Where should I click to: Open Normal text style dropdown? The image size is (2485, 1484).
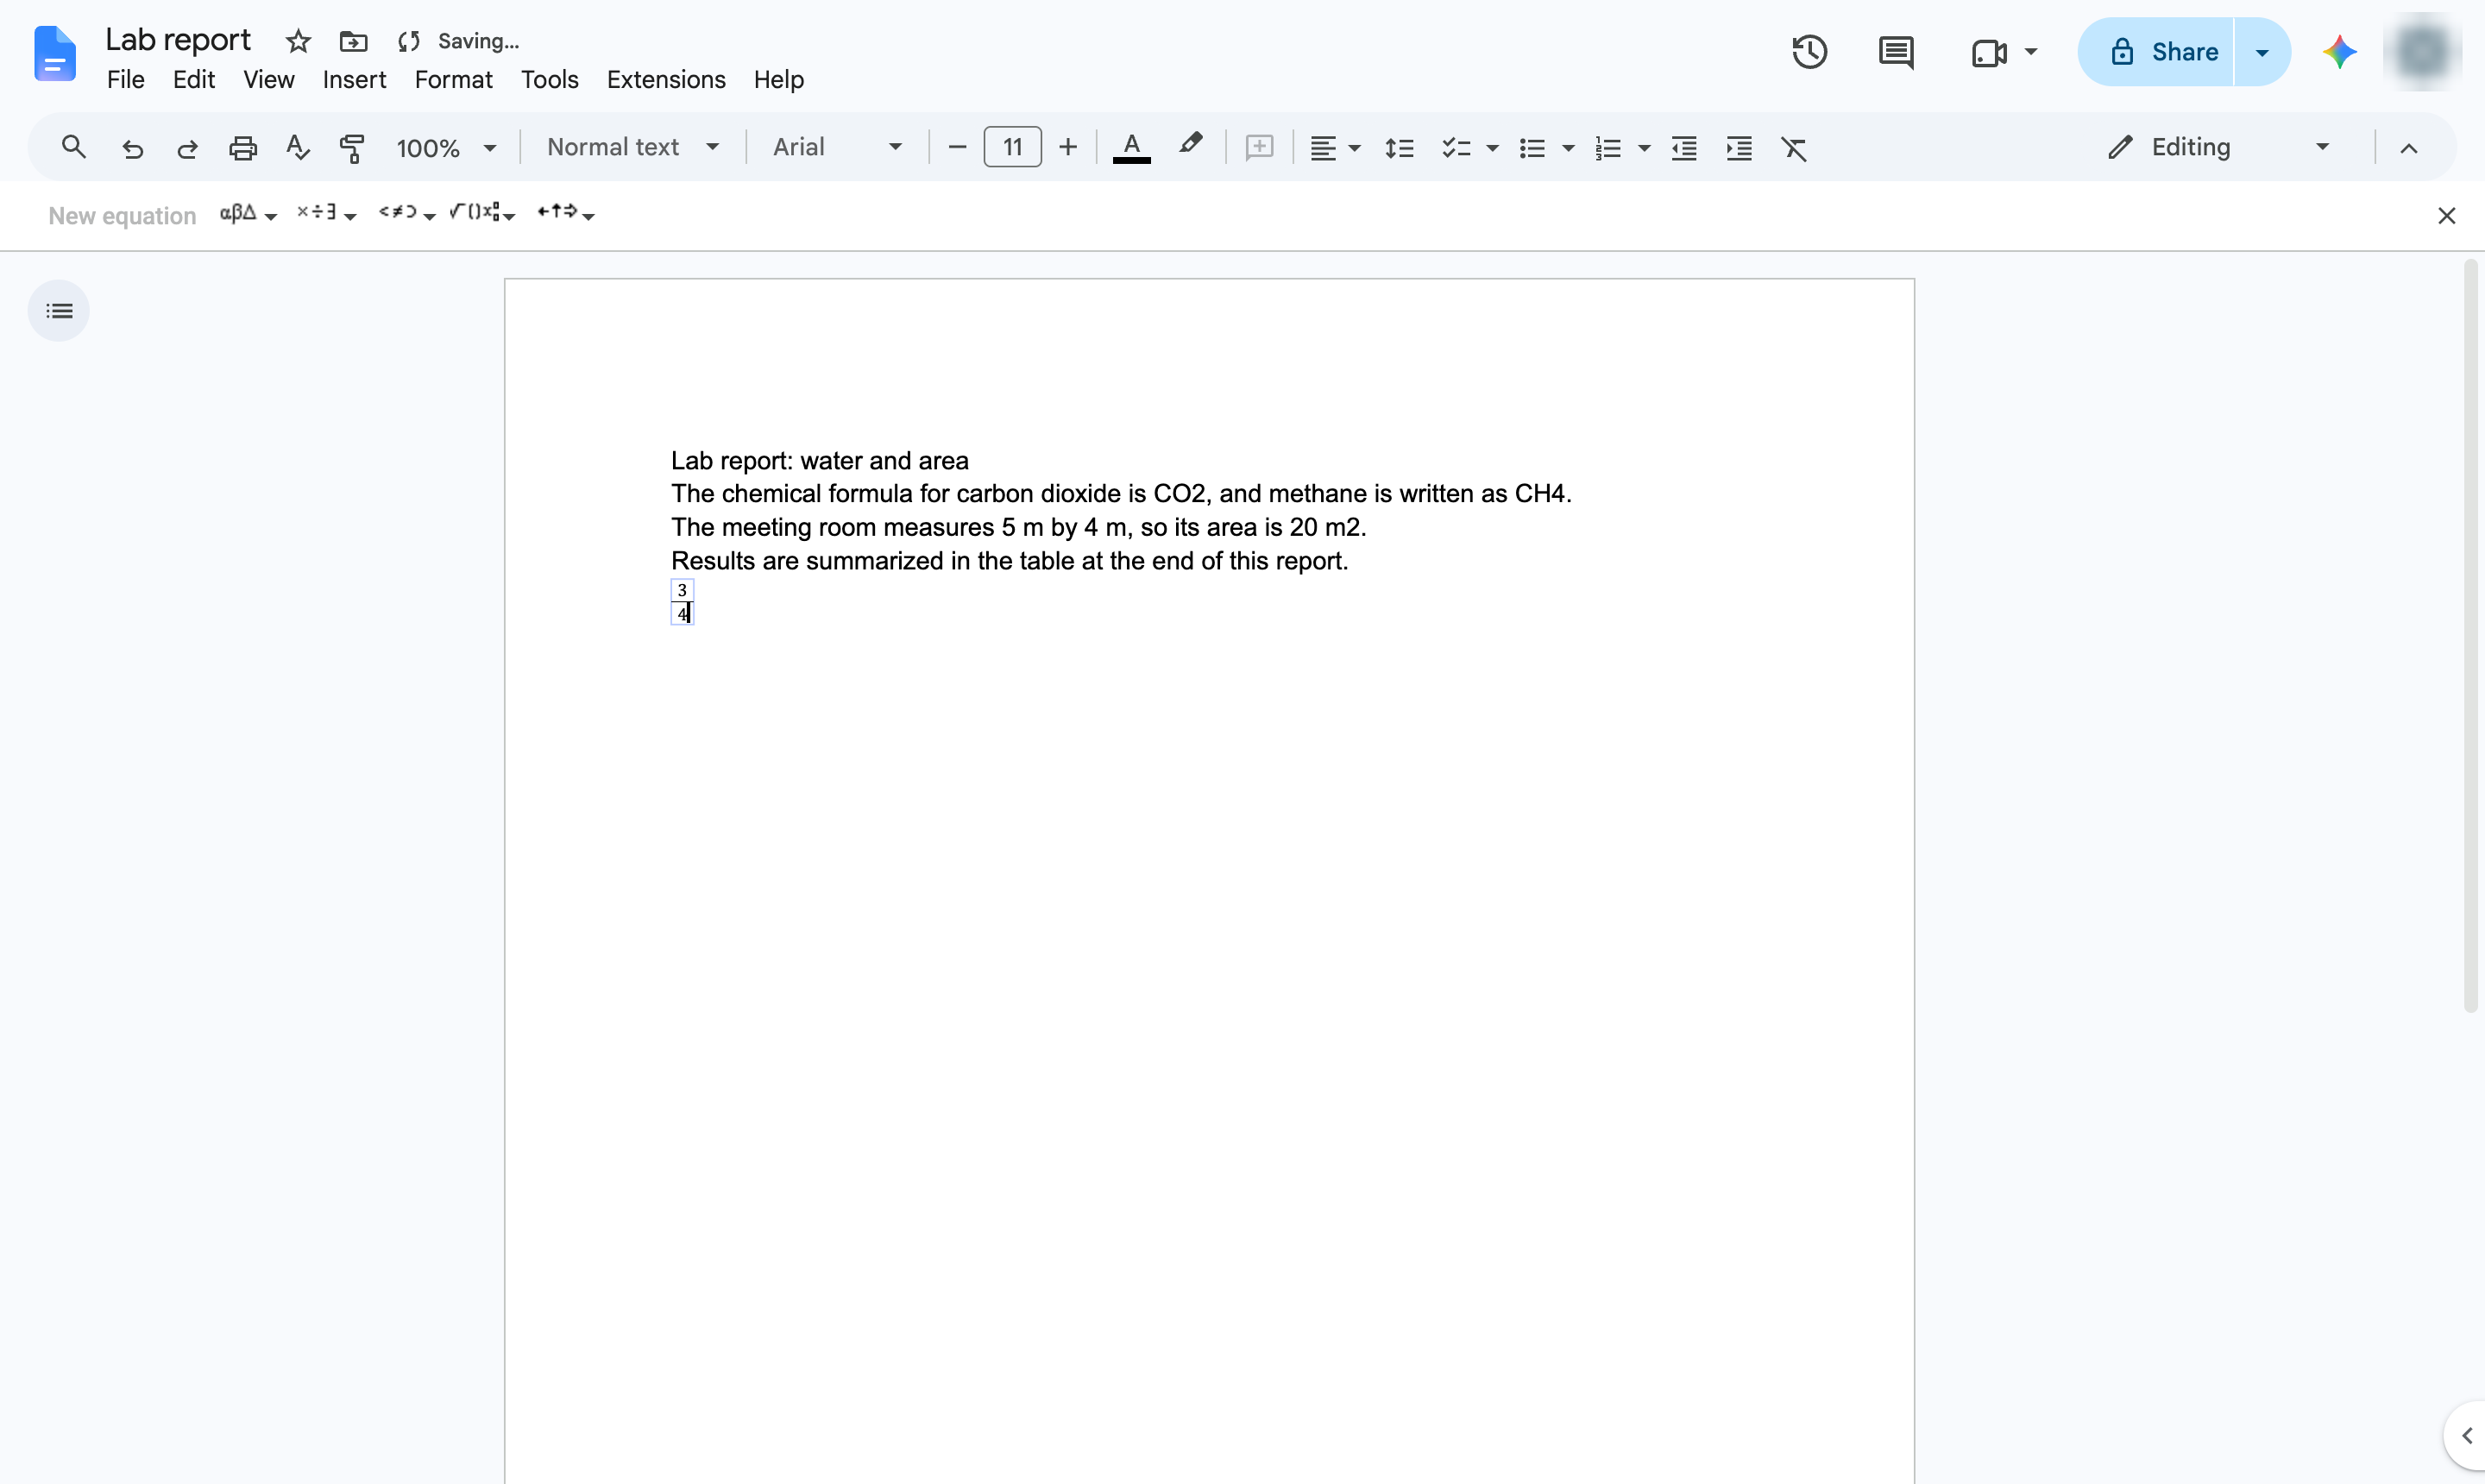(x=633, y=147)
